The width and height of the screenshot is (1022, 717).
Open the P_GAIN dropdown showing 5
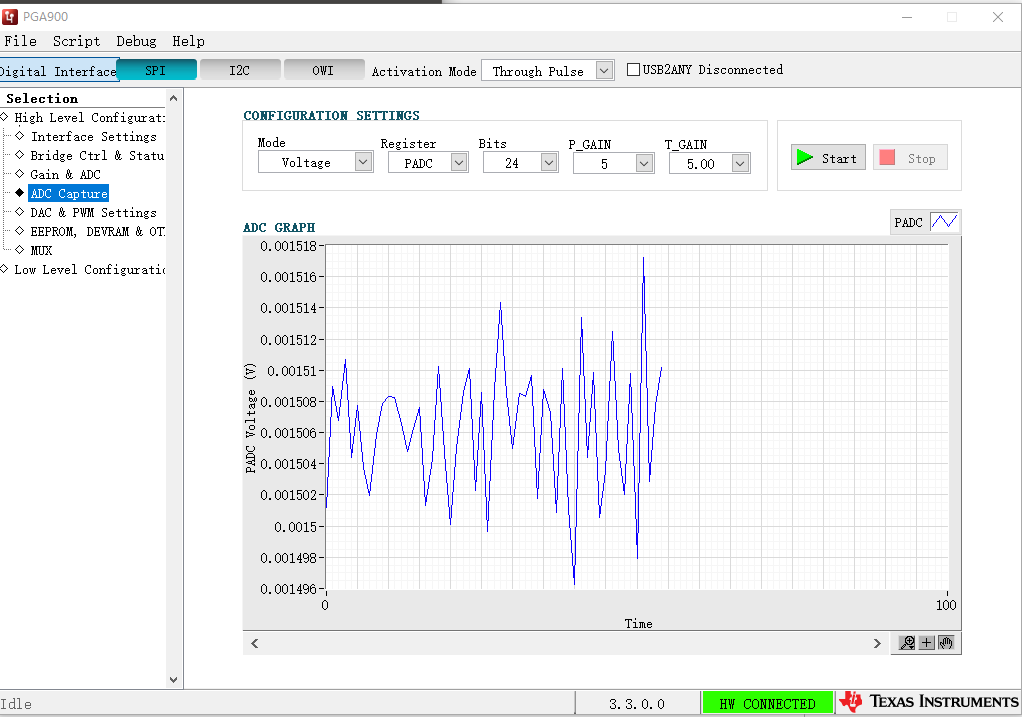click(645, 164)
